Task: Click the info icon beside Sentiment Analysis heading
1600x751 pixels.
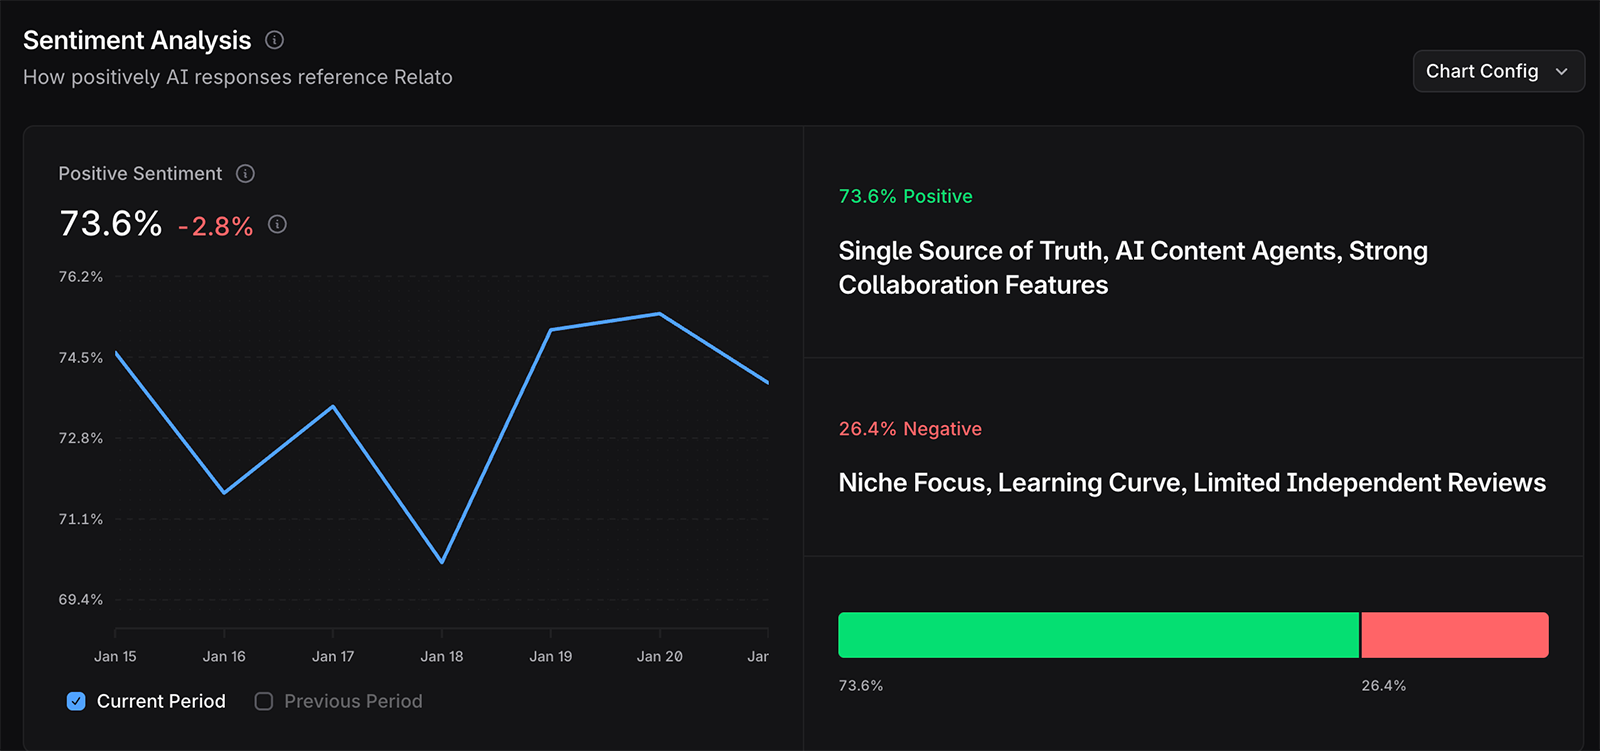Action: point(275,40)
